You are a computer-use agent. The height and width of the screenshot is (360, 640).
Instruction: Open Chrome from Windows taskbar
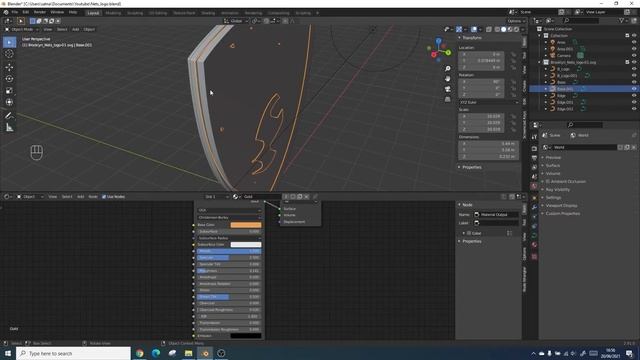click(140, 353)
